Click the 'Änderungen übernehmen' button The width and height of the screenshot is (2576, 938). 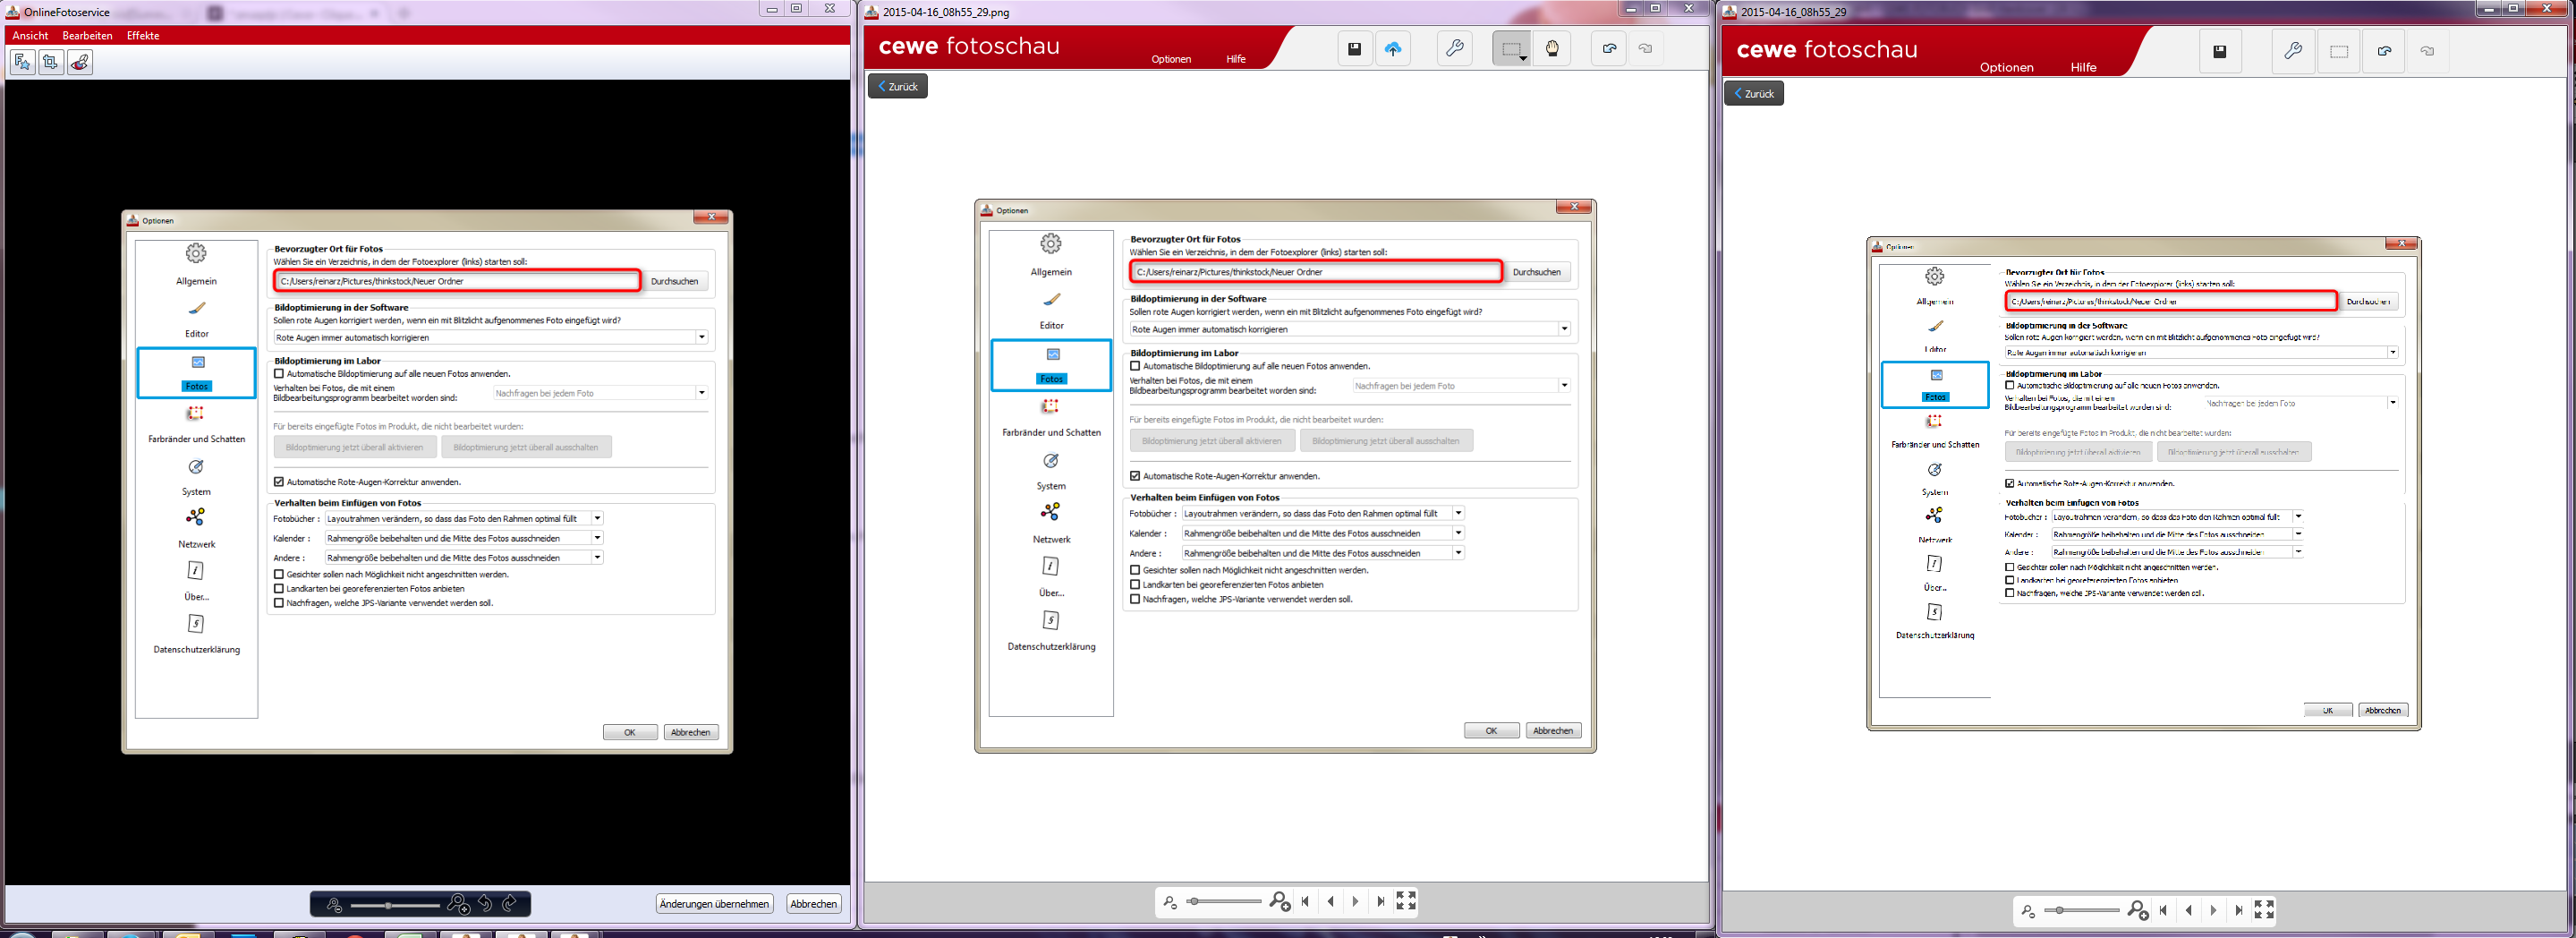(x=714, y=904)
